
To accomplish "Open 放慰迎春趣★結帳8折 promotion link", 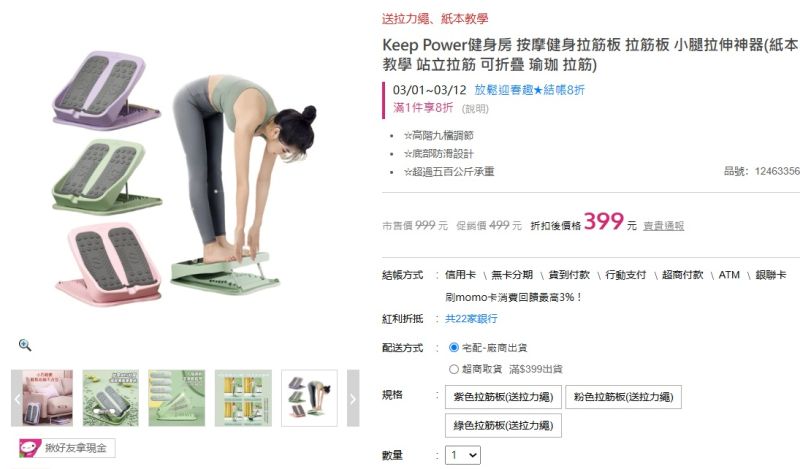I will click(530, 90).
